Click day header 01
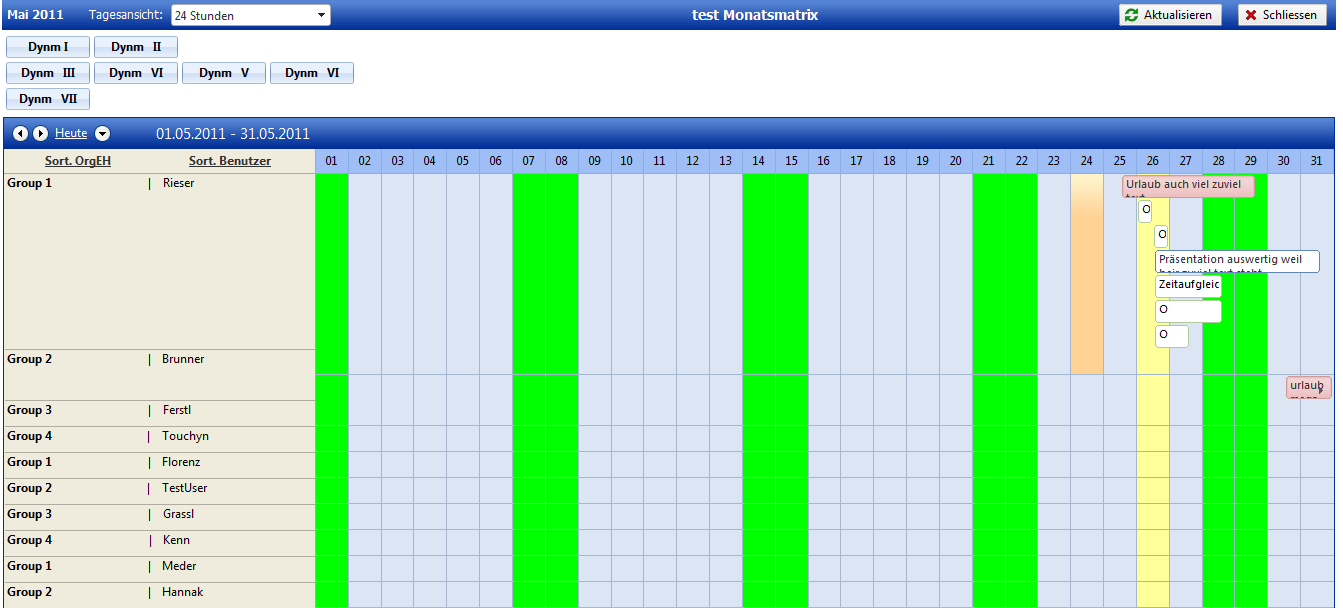1343x608 pixels. [331, 161]
